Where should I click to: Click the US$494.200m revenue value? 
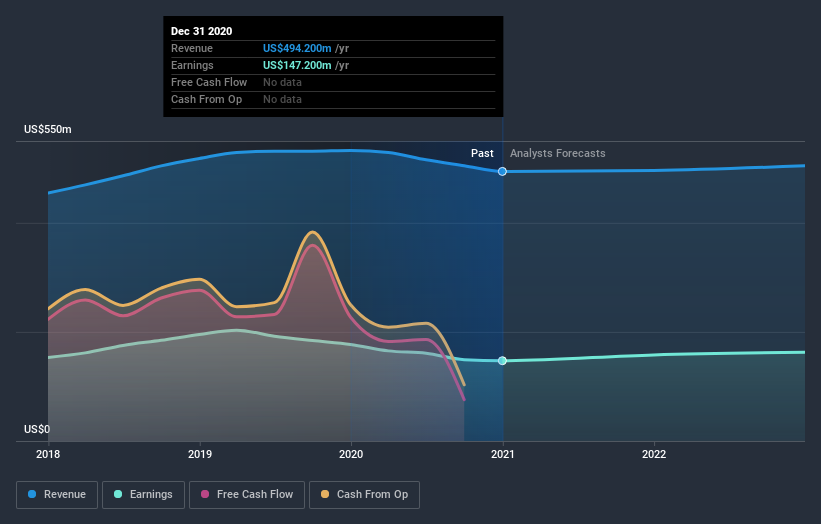click(297, 48)
